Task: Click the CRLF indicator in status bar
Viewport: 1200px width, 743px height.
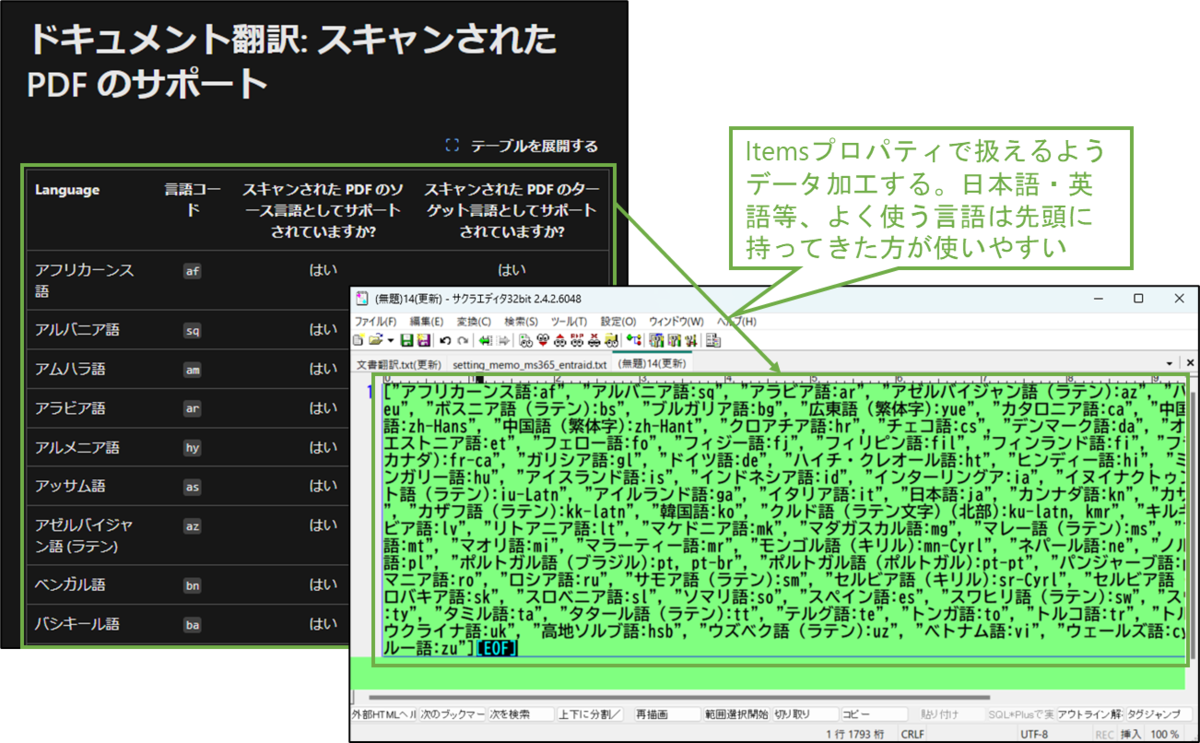Action: point(913,734)
